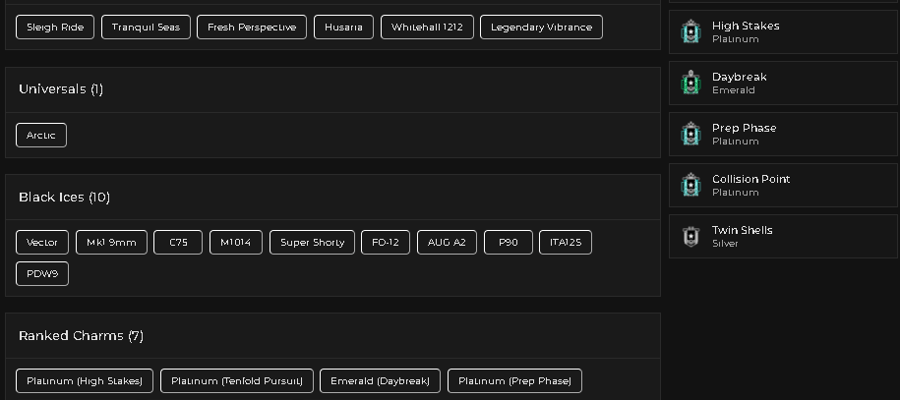The image size is (900, 400).
Task: Click the Prep Phase Platinum rank icon
Action: pyautogui.click(x=690, y=134)
